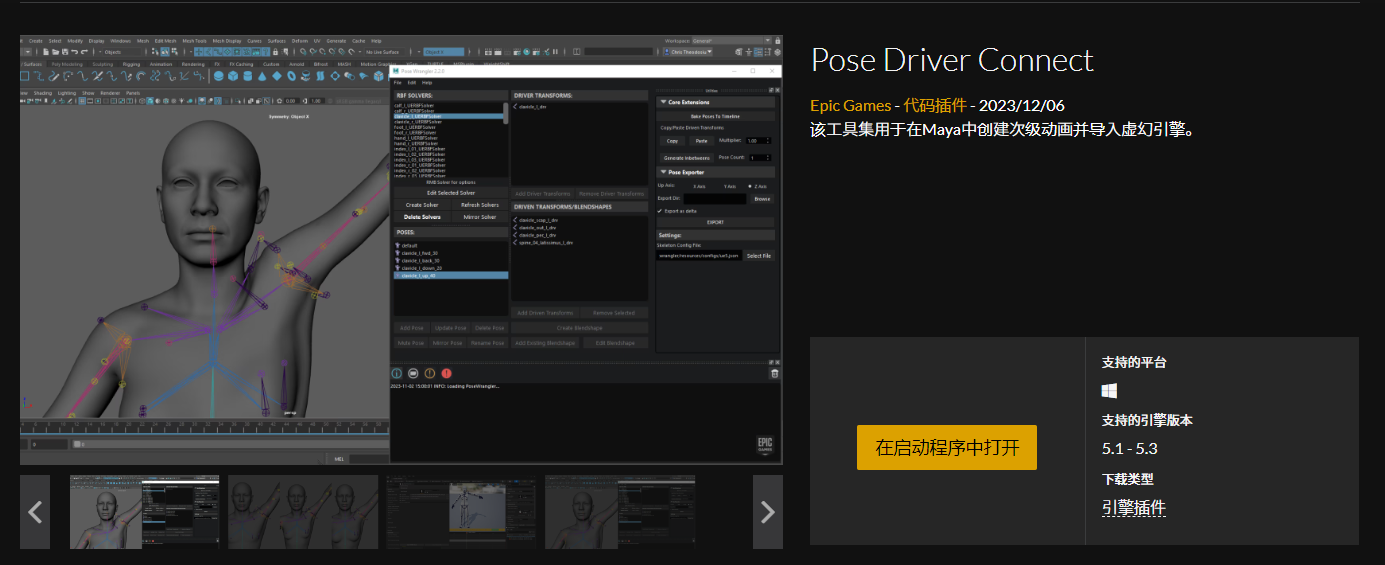
Task: Select the Unreal editor skeleton viewport thumbnail
Action: [x=461, y=512]
